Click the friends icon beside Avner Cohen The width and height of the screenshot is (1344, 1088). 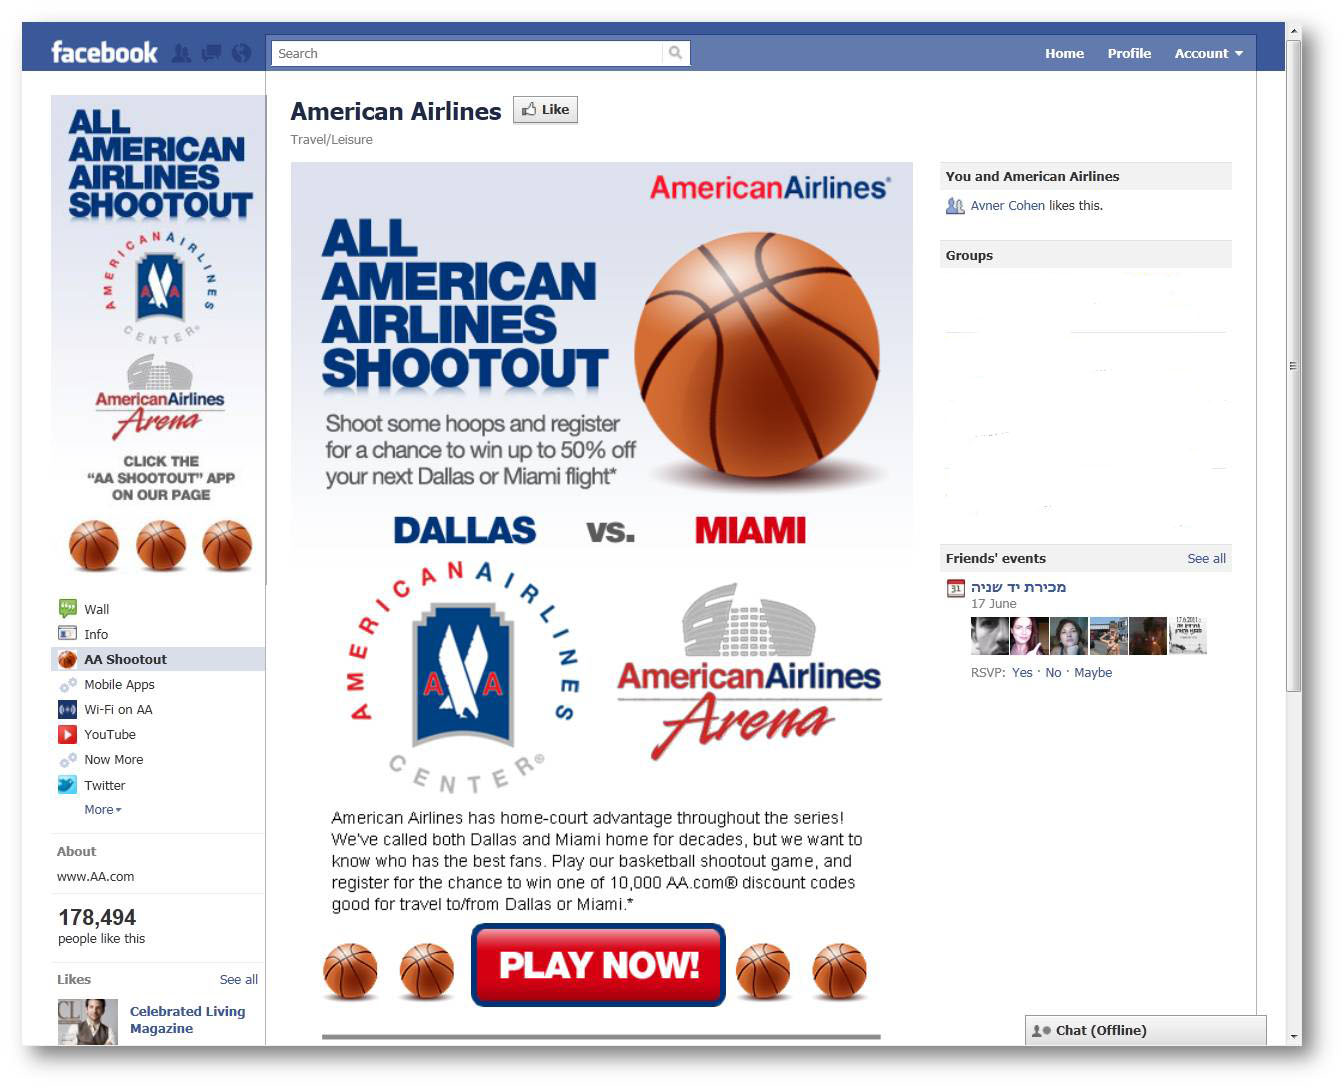[x=955, y=206]
